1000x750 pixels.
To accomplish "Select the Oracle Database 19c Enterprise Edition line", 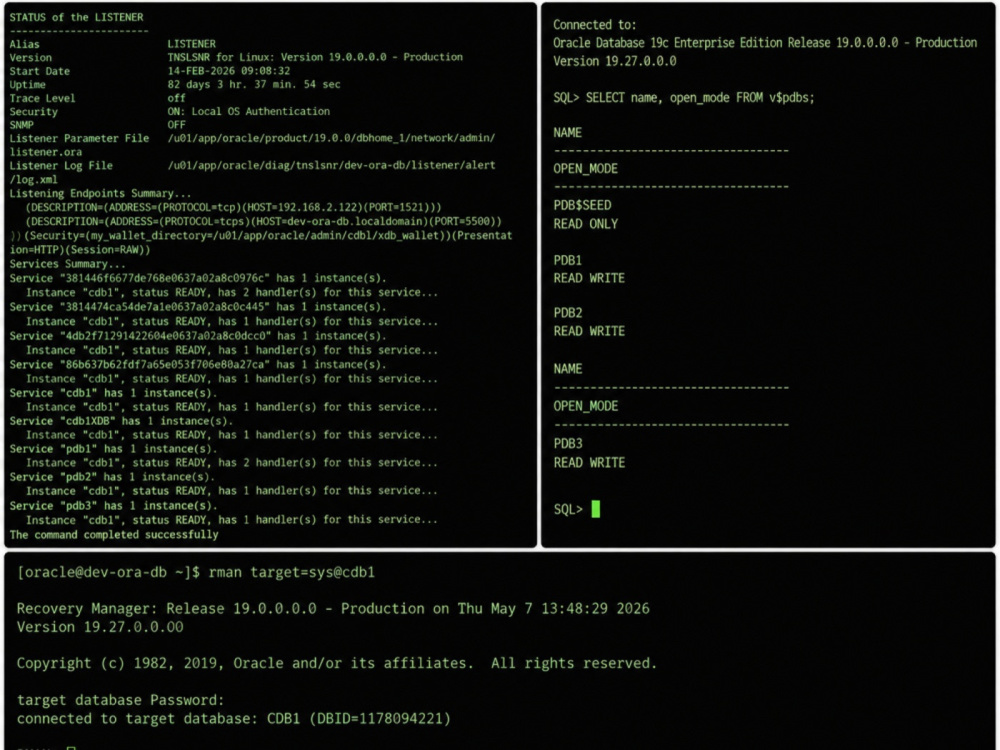I will [x=765, y=43].
